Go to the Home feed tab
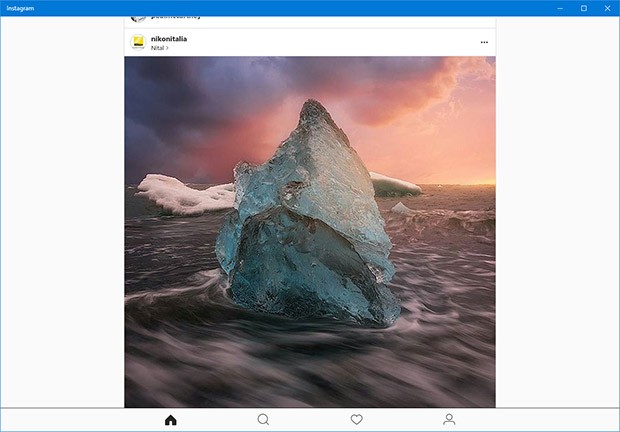Screen dimensions: 620x432 click(x=171, y=420)
